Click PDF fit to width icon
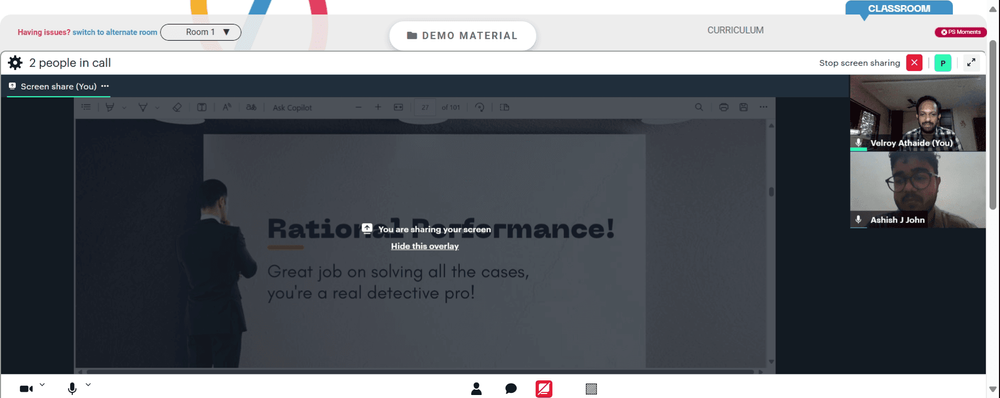1000x398 pixels. [399, 107]
